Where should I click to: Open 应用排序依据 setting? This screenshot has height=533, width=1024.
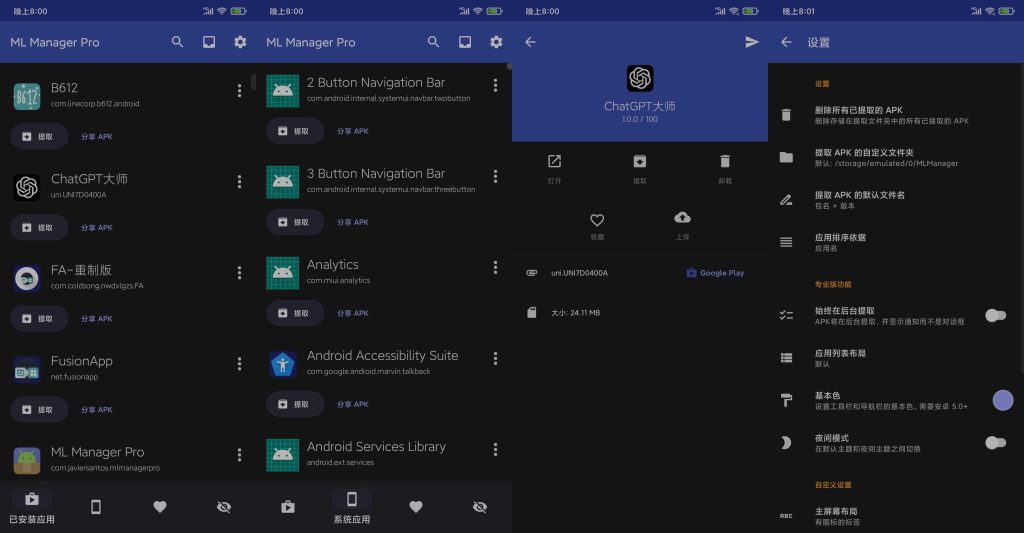coord(896,242)
